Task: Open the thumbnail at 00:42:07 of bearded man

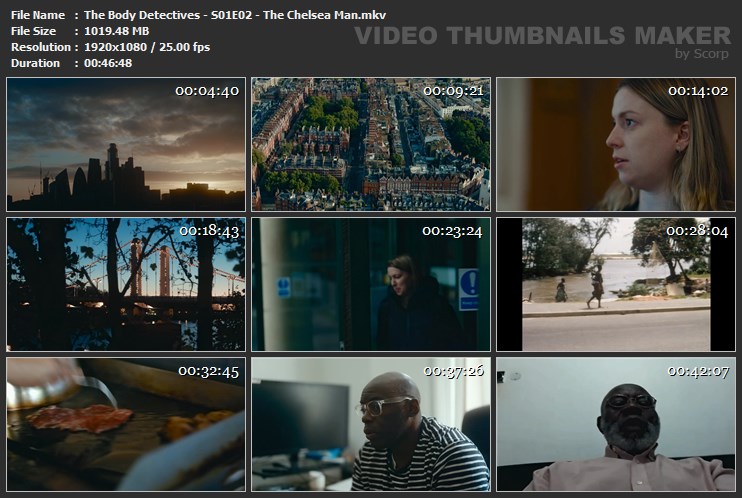Action: coord(616,424)
